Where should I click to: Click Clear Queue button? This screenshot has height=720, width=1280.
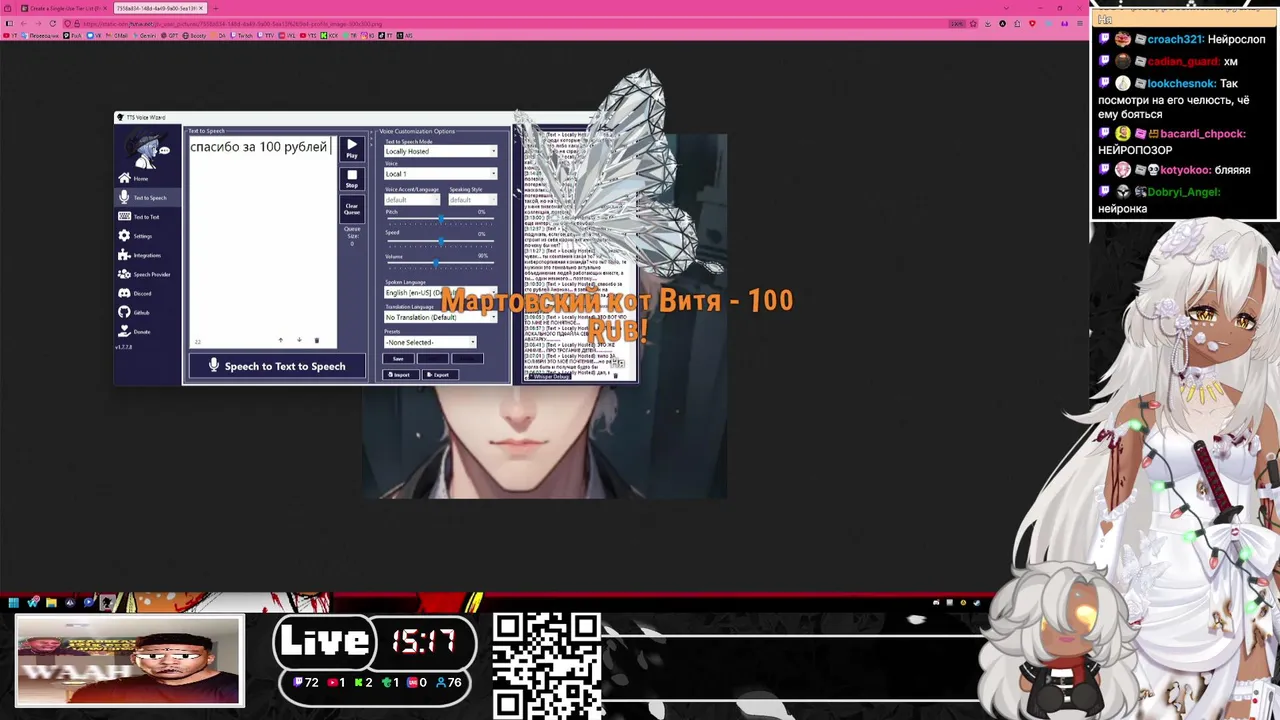pyautogui.click(x=352, y=208)
